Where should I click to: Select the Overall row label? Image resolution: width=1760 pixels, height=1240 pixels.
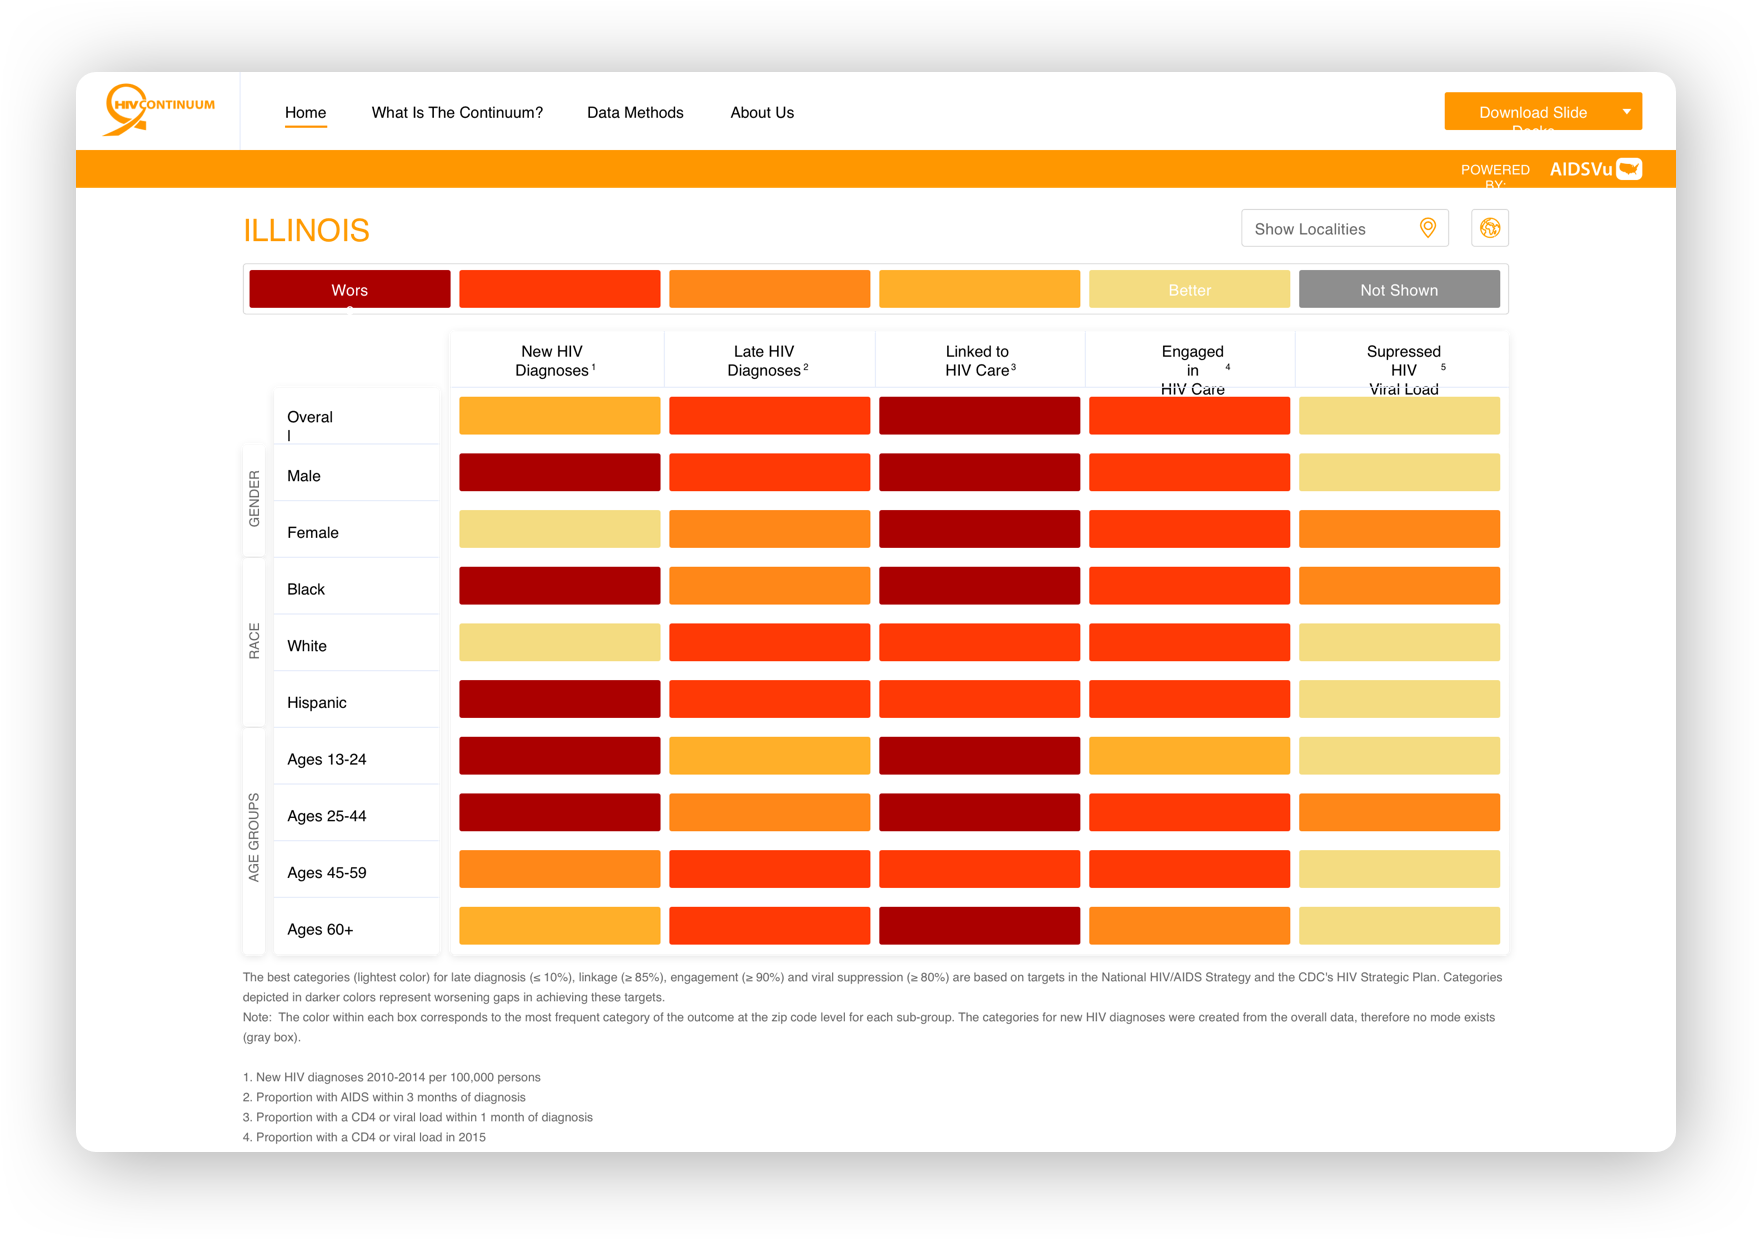coord(310,417)
